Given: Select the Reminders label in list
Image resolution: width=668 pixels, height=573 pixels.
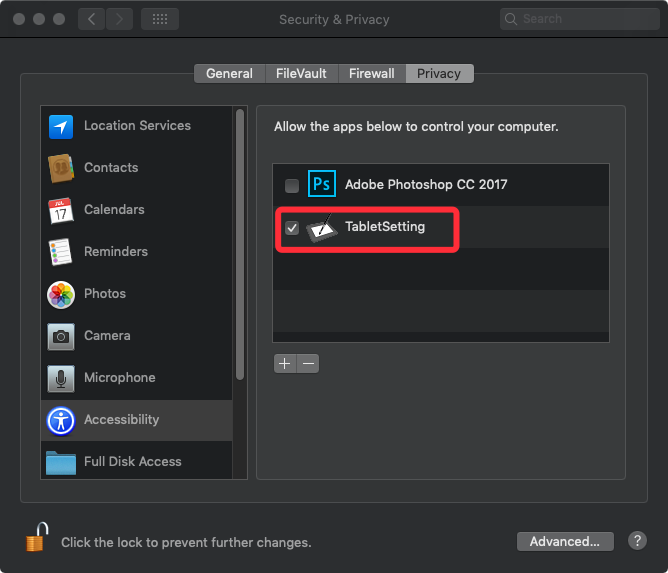Looking at the screenshot, I should tap(116, 251).
